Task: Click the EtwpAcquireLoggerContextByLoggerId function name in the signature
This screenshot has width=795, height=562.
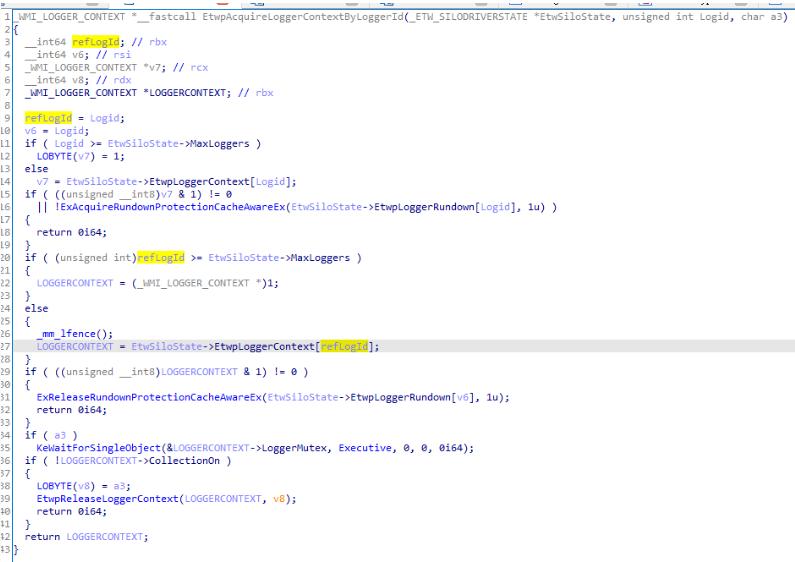Action: 303,16
